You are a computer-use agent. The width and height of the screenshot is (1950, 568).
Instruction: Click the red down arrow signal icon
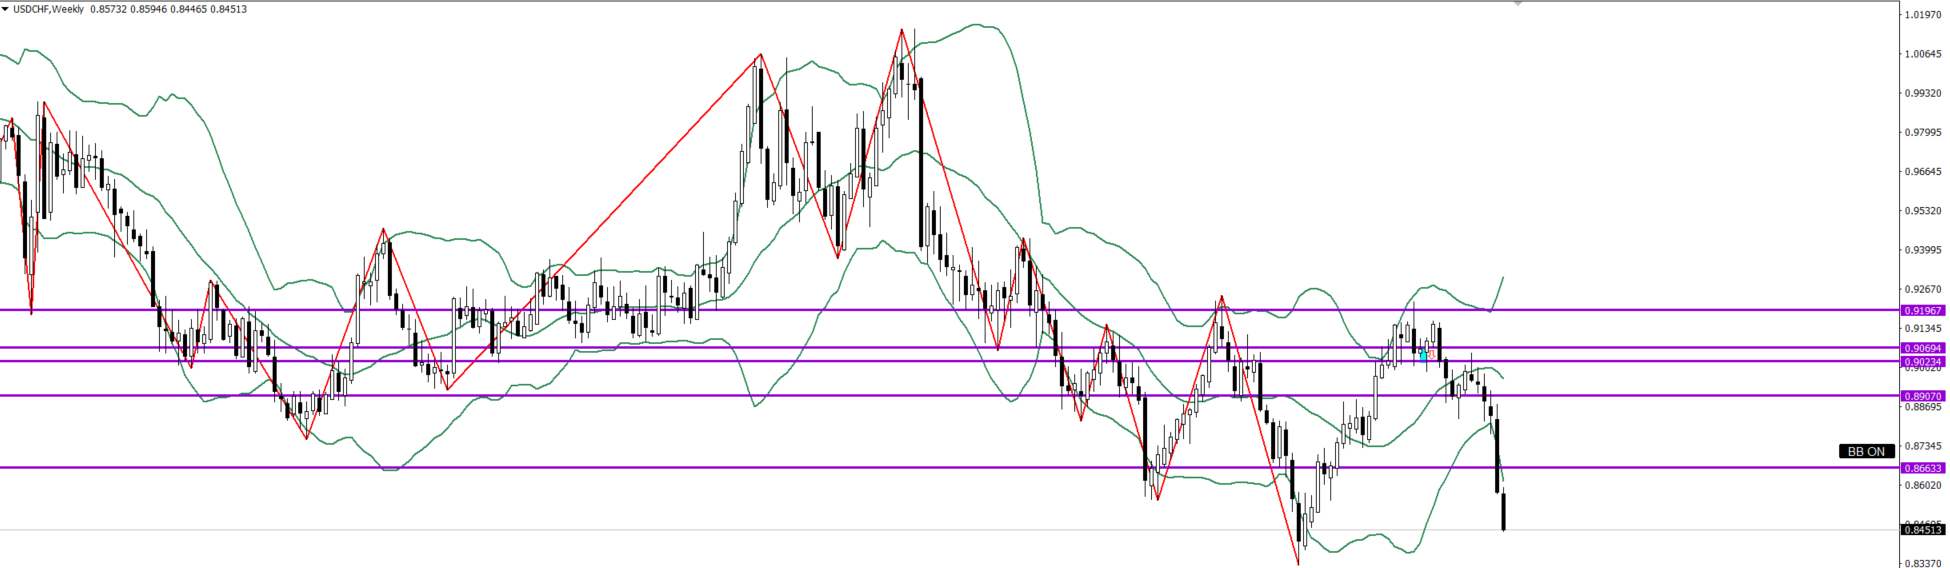pyautogui.click(x=1432, y=354)
